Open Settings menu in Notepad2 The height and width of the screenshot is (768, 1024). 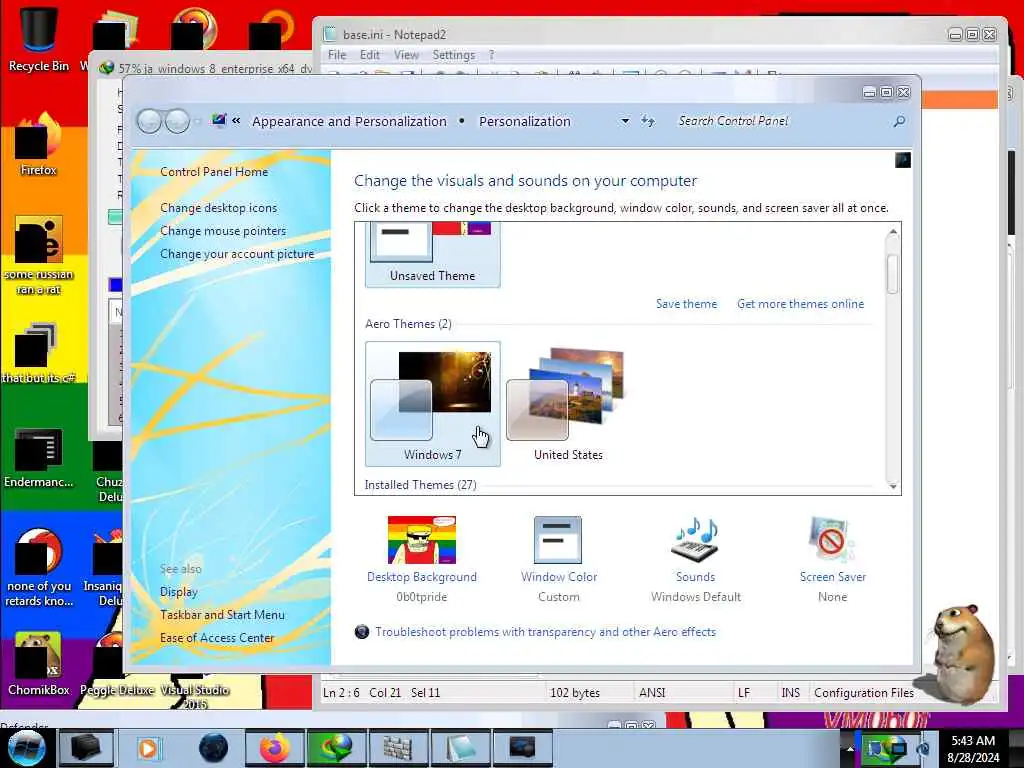point(453,55)
